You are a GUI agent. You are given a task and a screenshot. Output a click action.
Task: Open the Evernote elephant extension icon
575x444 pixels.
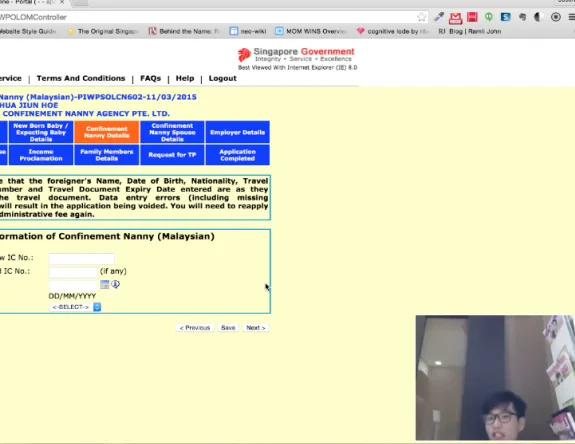523,17
